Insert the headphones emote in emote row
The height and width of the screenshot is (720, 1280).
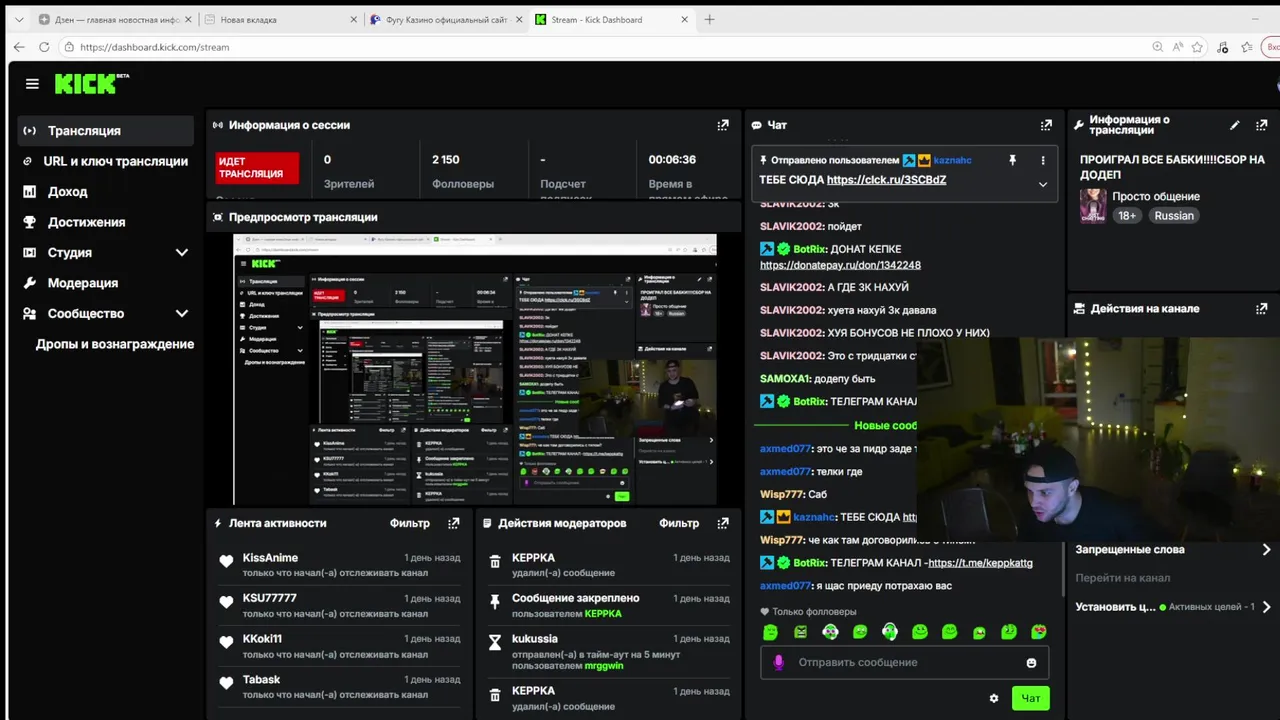point(890,632)
